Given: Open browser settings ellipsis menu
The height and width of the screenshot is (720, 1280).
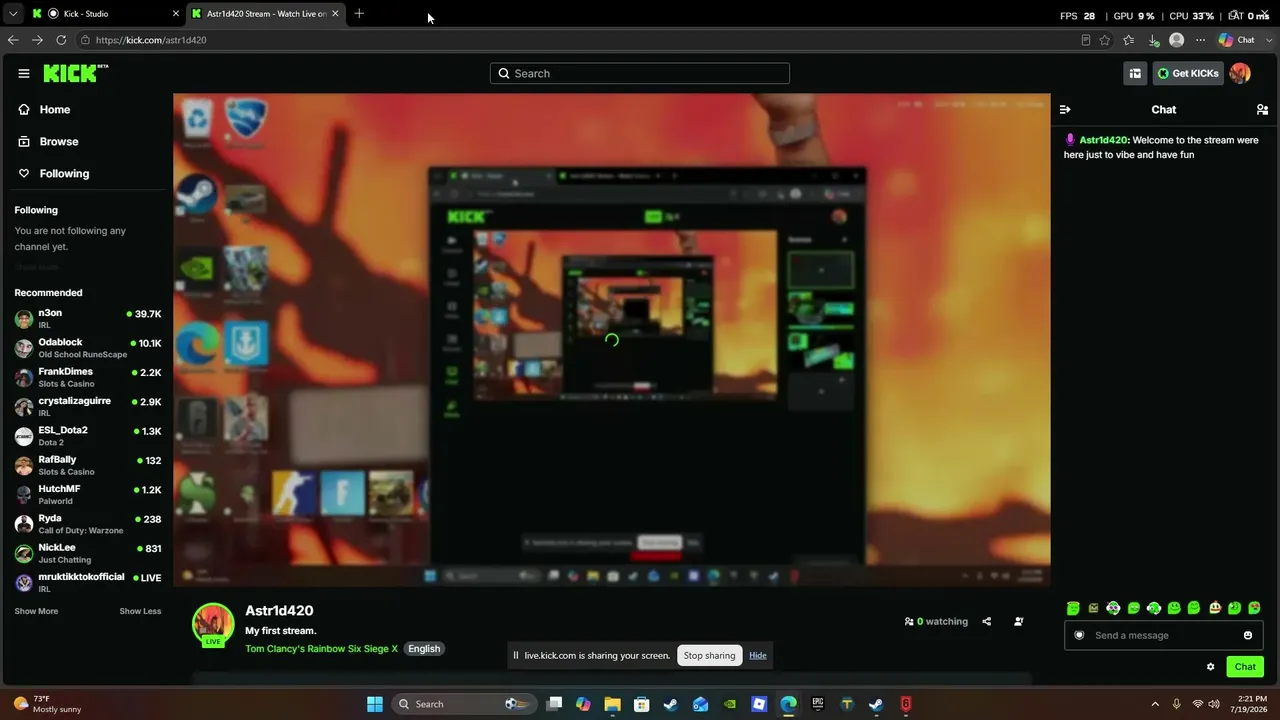Looking at the screenshot, I should (x=1200, y=40).
